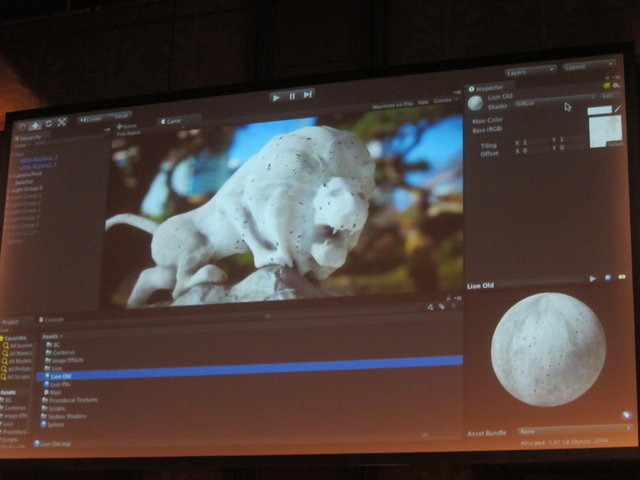Start play mode with the Play button
Screen dimensions: 640x480
[276, 98]
